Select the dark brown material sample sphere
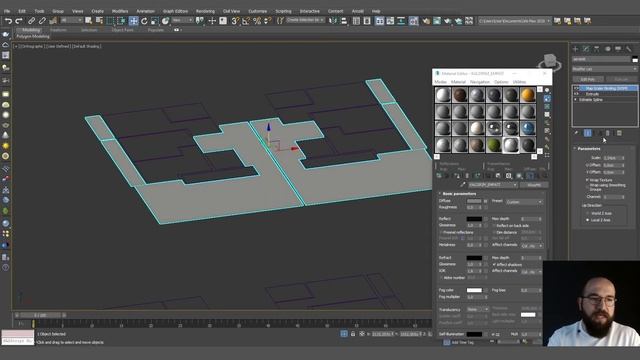The height and width of the screenshot is (360, 640). point(460,95)
